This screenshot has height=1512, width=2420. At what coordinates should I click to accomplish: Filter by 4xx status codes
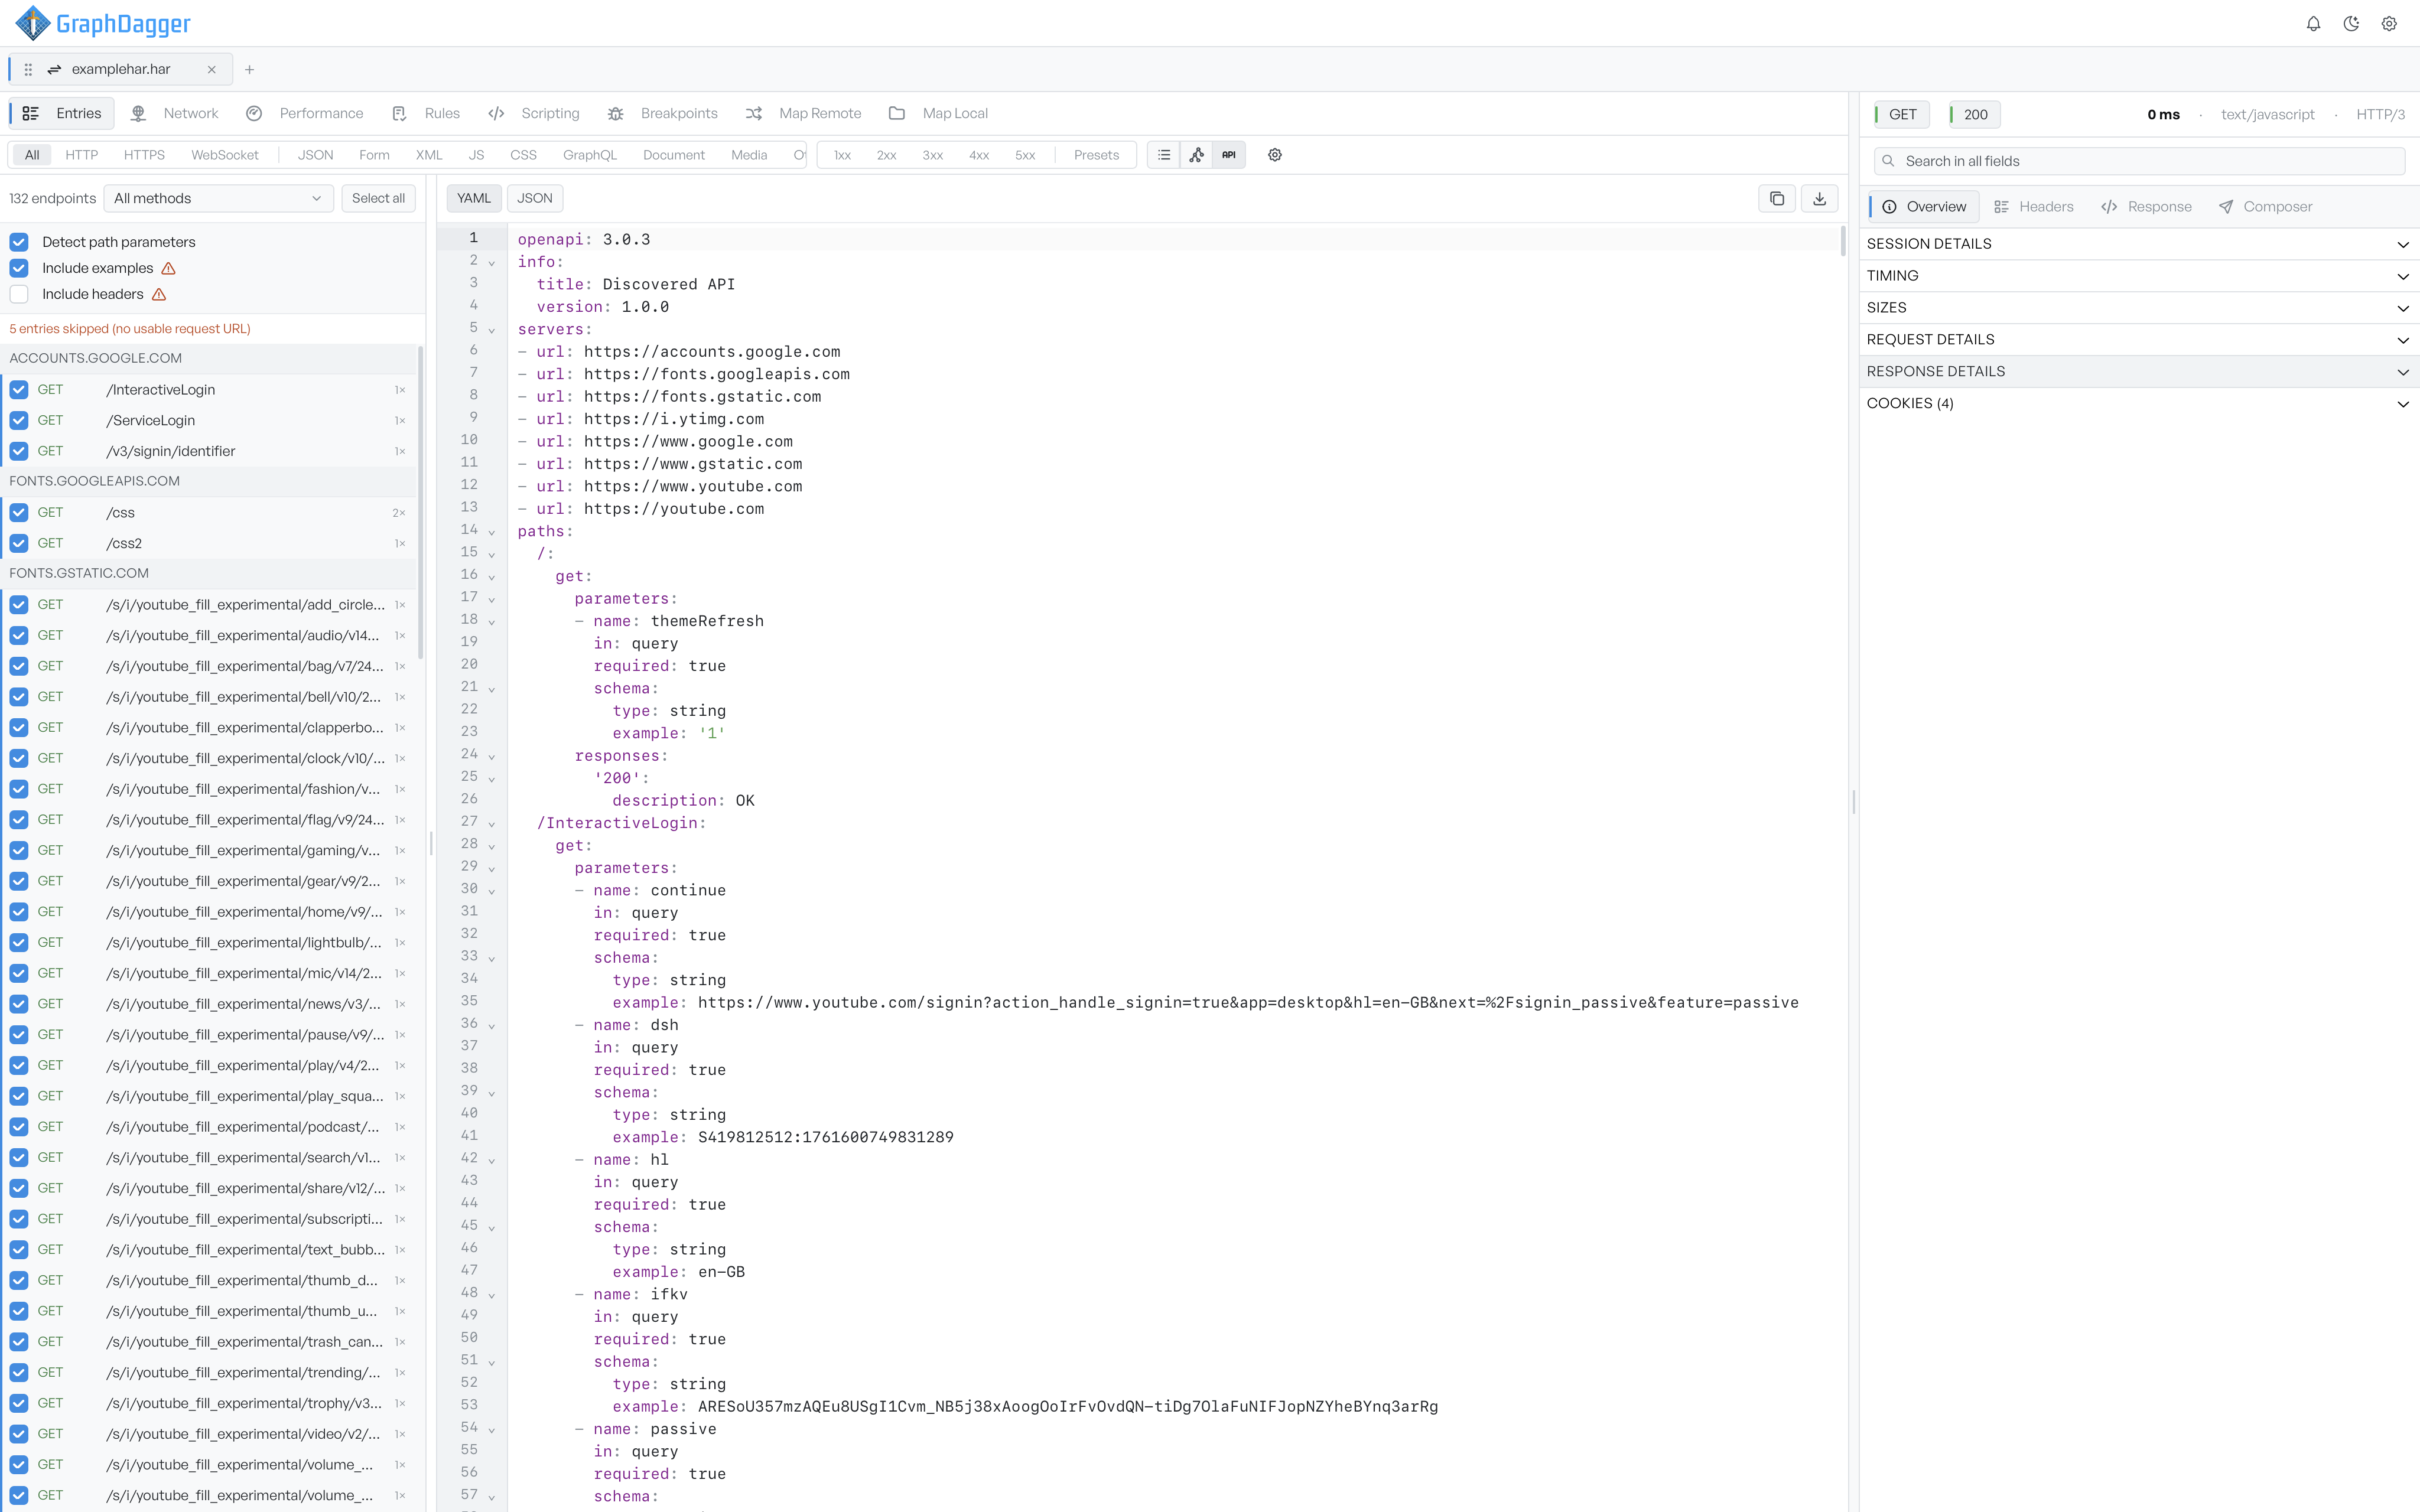979,155
